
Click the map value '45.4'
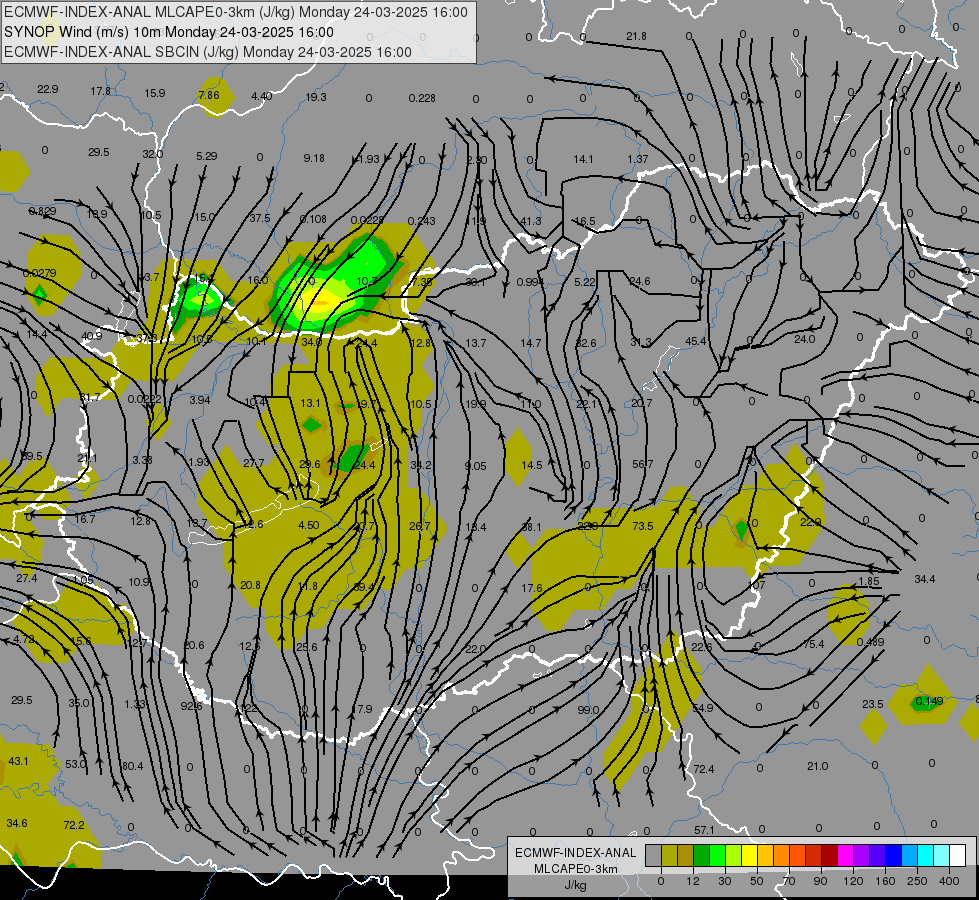click(x=696, y=341)
